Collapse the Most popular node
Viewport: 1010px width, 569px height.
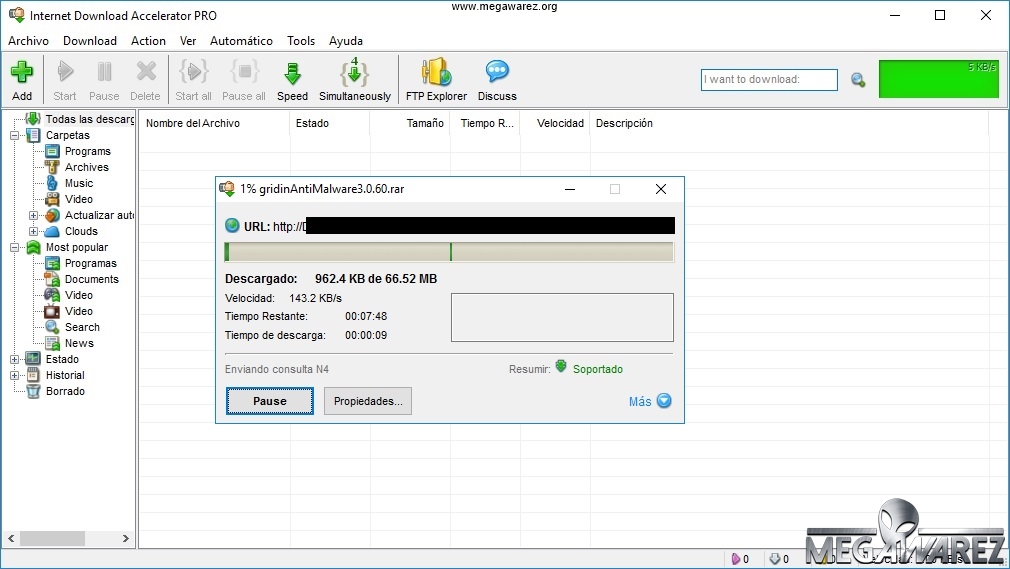pyautogui.click(x=14, y=247)
